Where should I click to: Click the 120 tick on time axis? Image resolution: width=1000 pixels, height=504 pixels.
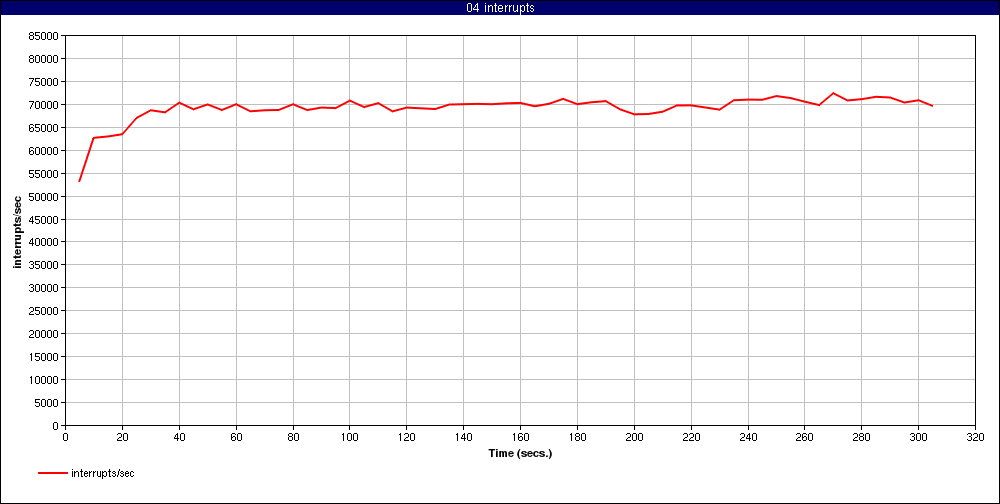(x=406, y=437)
